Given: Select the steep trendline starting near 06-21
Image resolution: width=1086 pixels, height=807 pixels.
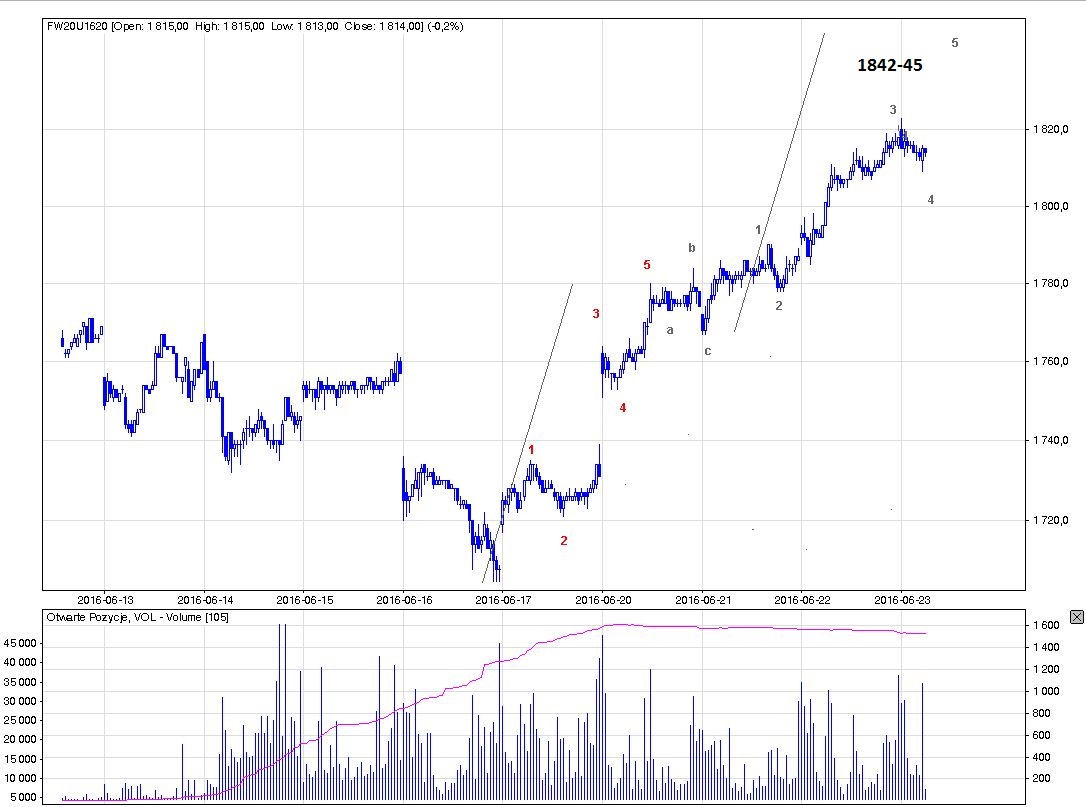Looking at the screenshot, I should click(x=780, y=182).
